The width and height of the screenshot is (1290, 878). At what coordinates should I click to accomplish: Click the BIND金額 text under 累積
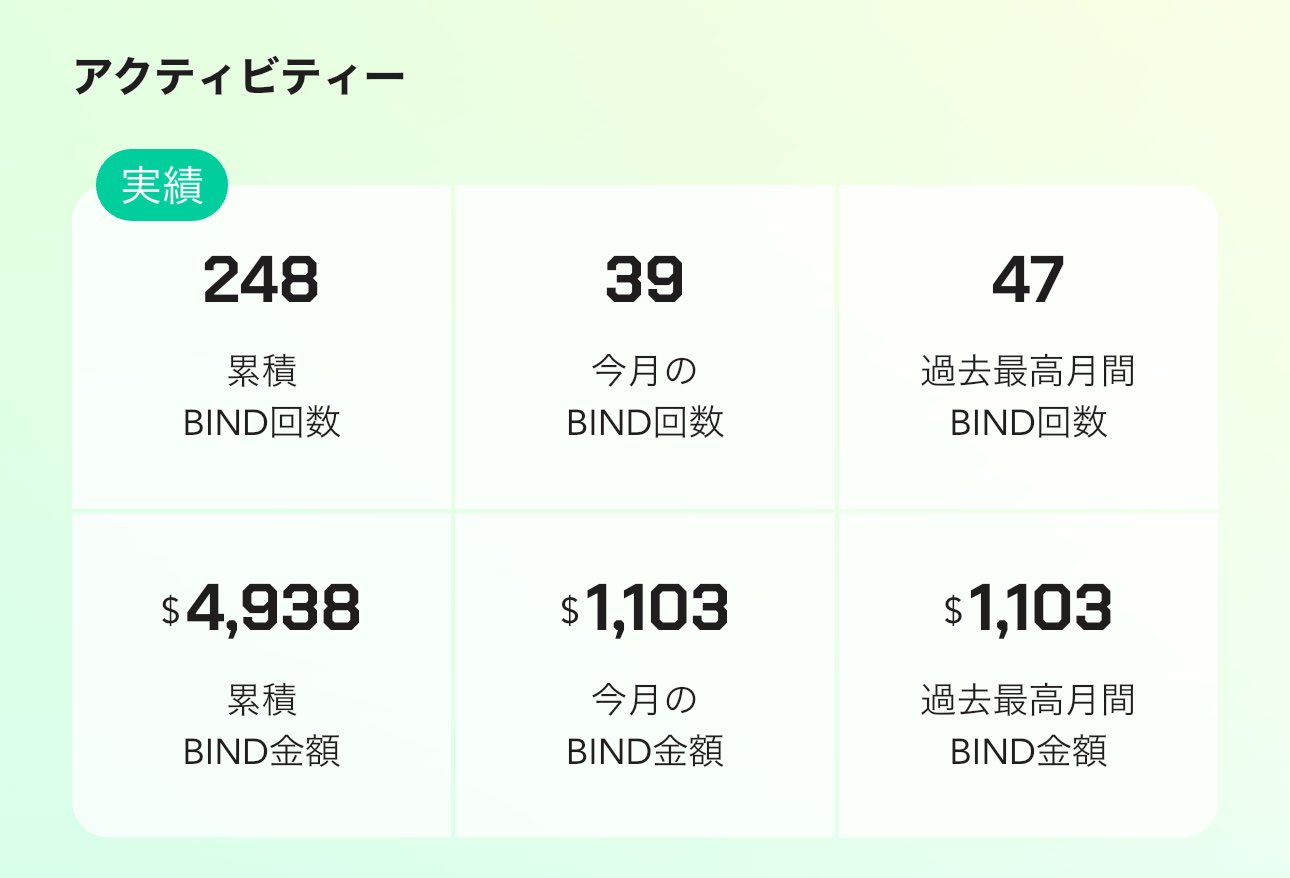click(262, 751)
